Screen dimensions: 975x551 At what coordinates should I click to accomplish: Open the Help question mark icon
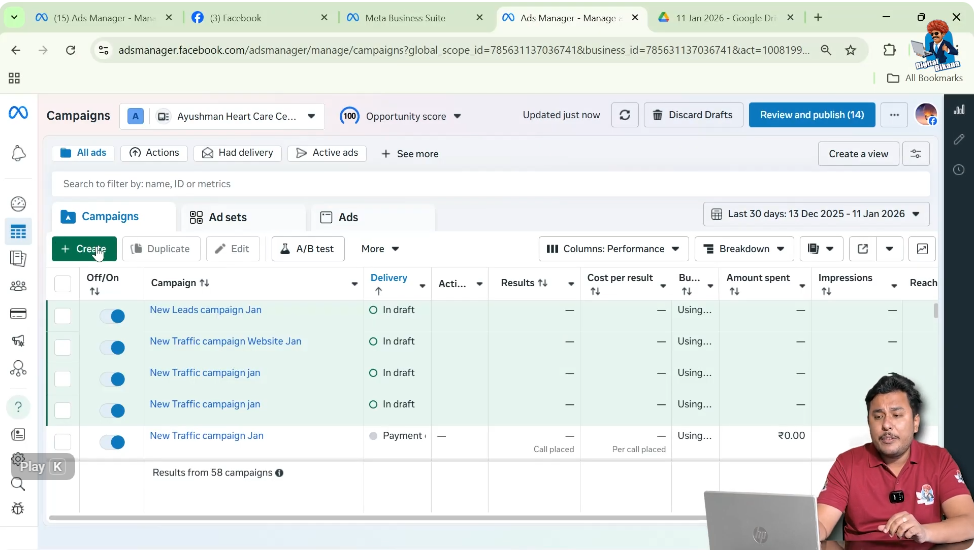18,407
